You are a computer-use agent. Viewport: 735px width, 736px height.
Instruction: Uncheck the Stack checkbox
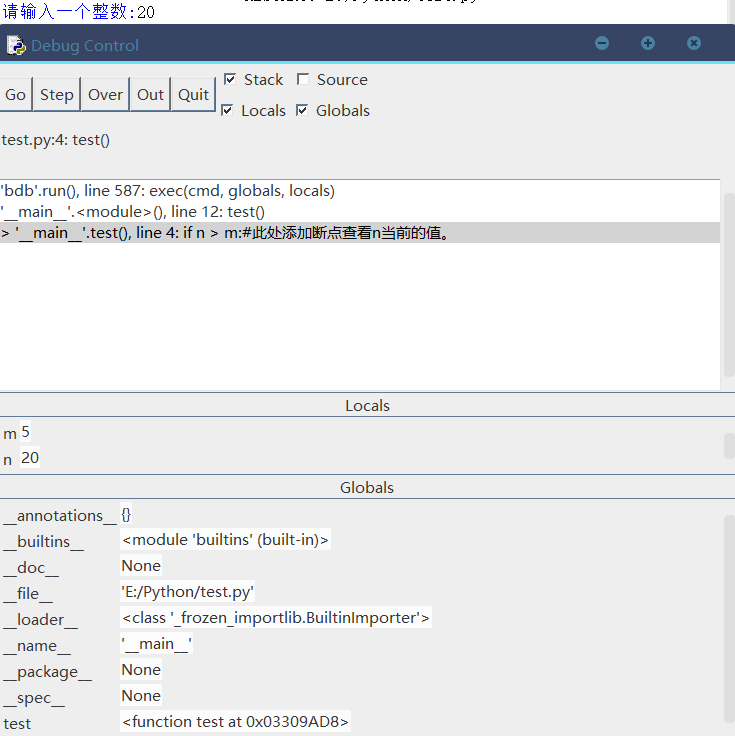pos(230,79)
